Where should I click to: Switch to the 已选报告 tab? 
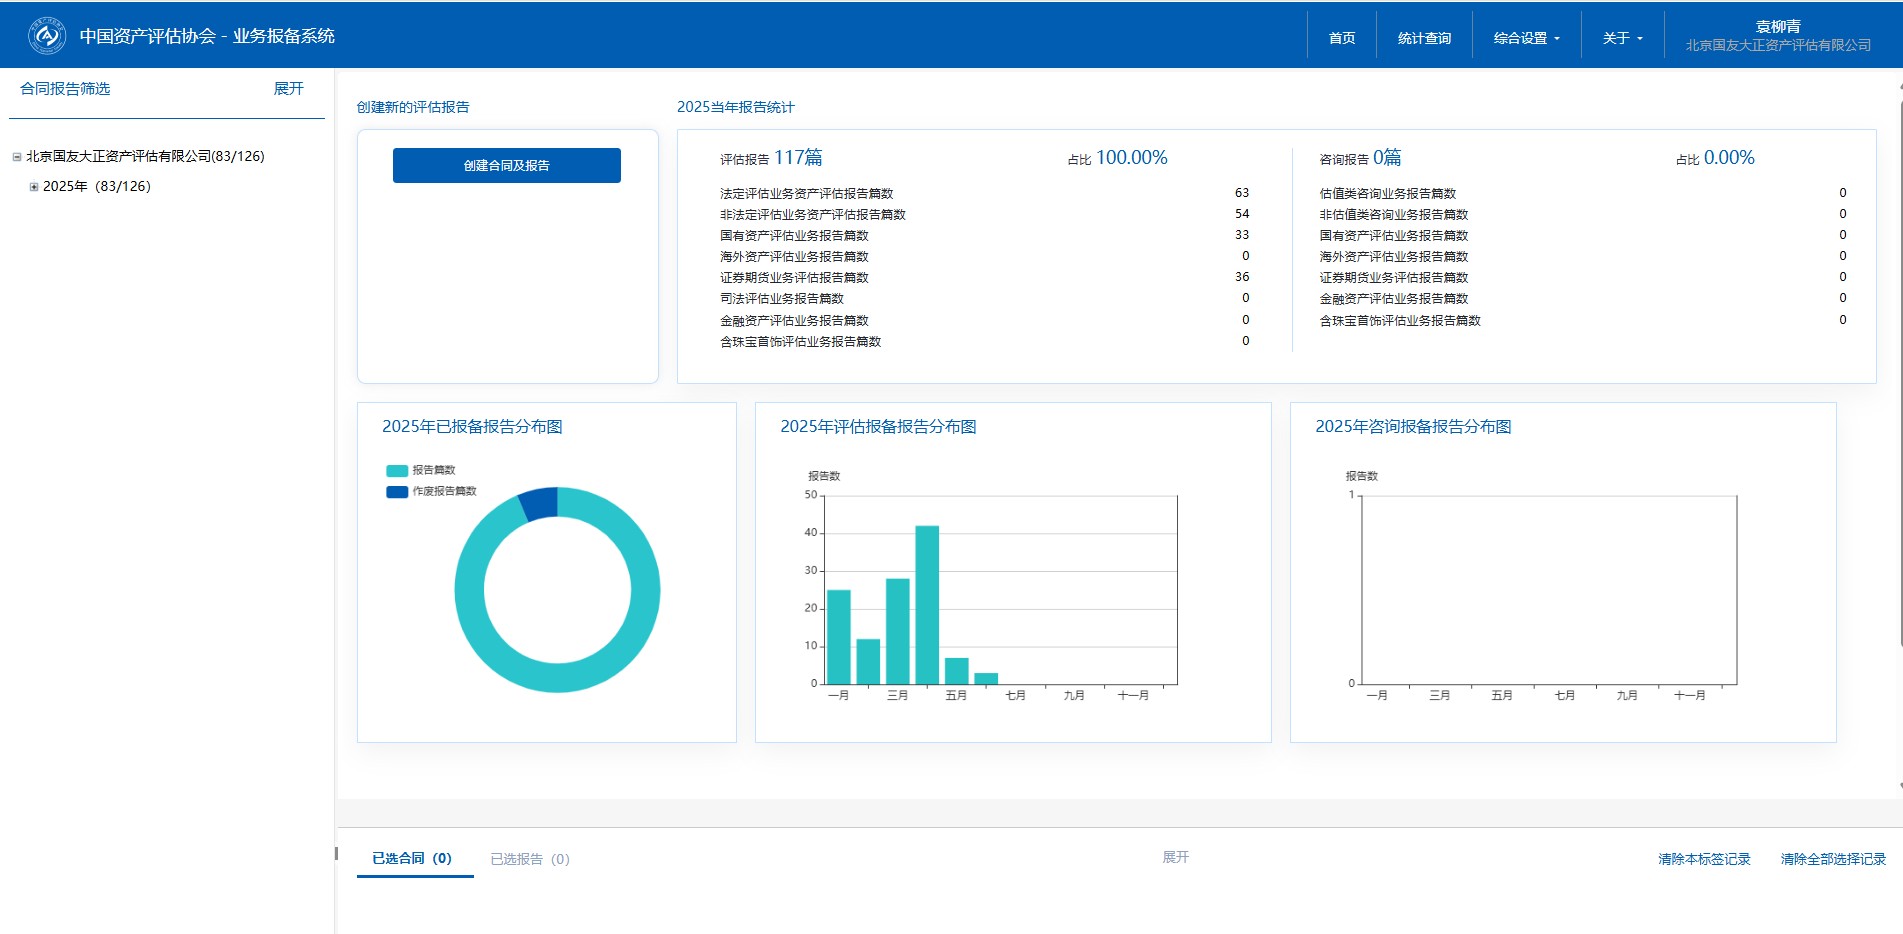[529, 859]
